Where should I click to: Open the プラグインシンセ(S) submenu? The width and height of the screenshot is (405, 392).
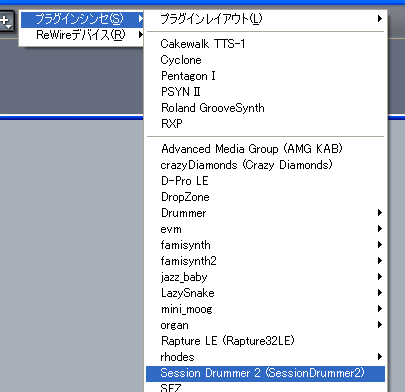click(x=82, y=19)
